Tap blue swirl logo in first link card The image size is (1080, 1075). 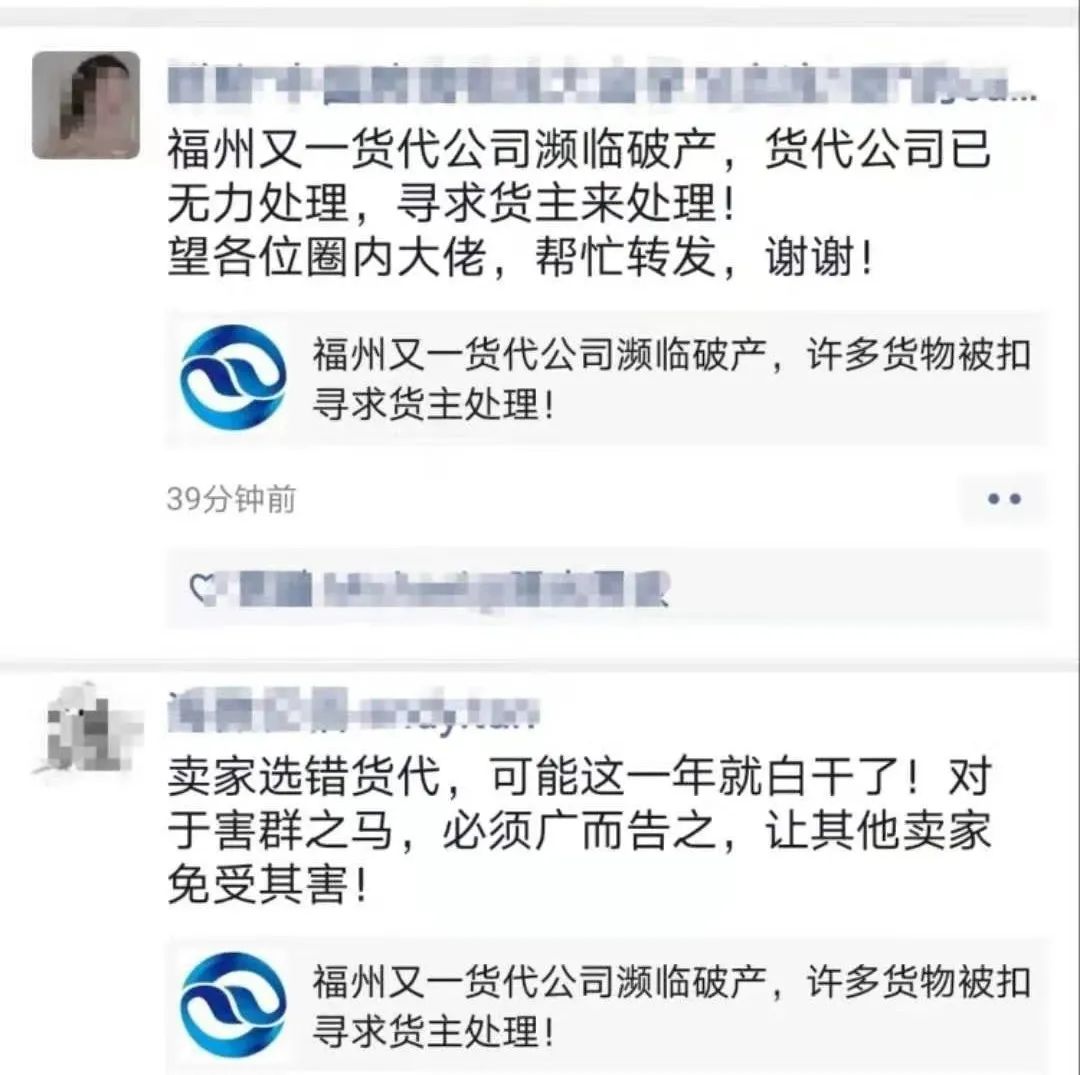(x=233, y=377)
